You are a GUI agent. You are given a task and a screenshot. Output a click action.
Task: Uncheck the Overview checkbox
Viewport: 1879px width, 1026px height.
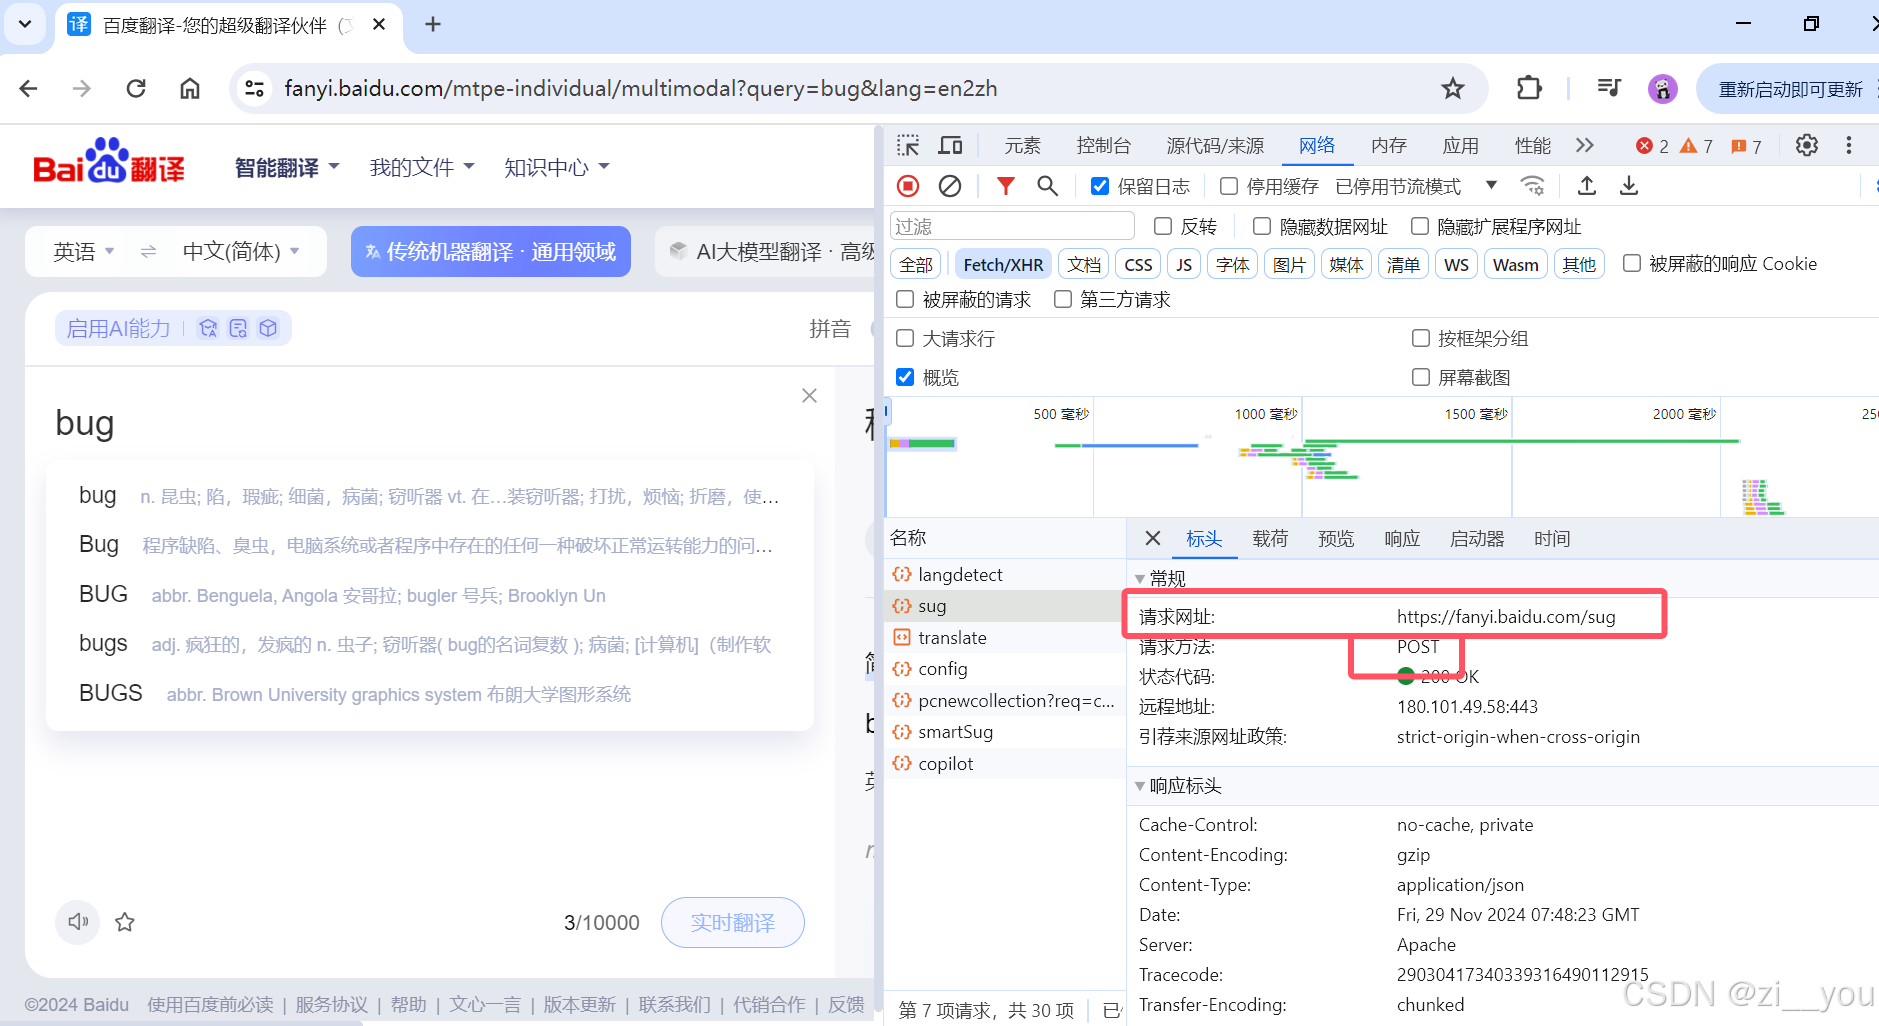point(905,377)
